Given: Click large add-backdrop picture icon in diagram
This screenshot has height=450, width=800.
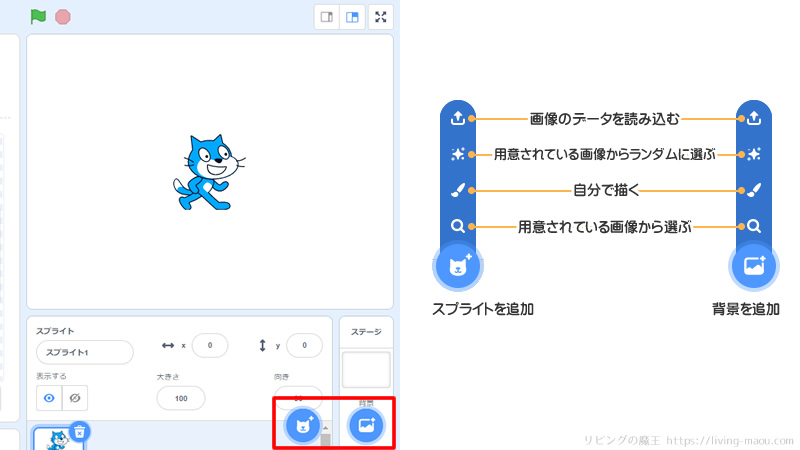Looking at the screenshot, I should (x=754, y=266).
